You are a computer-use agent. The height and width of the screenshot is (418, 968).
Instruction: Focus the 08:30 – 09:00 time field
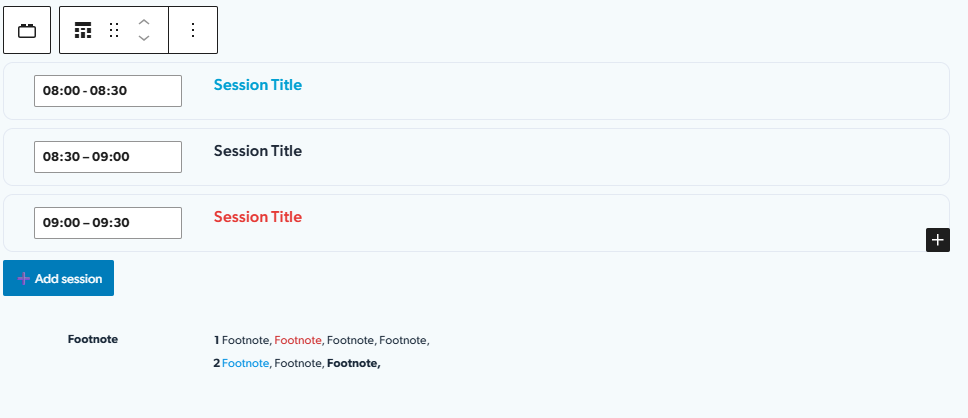pos(108,157)
